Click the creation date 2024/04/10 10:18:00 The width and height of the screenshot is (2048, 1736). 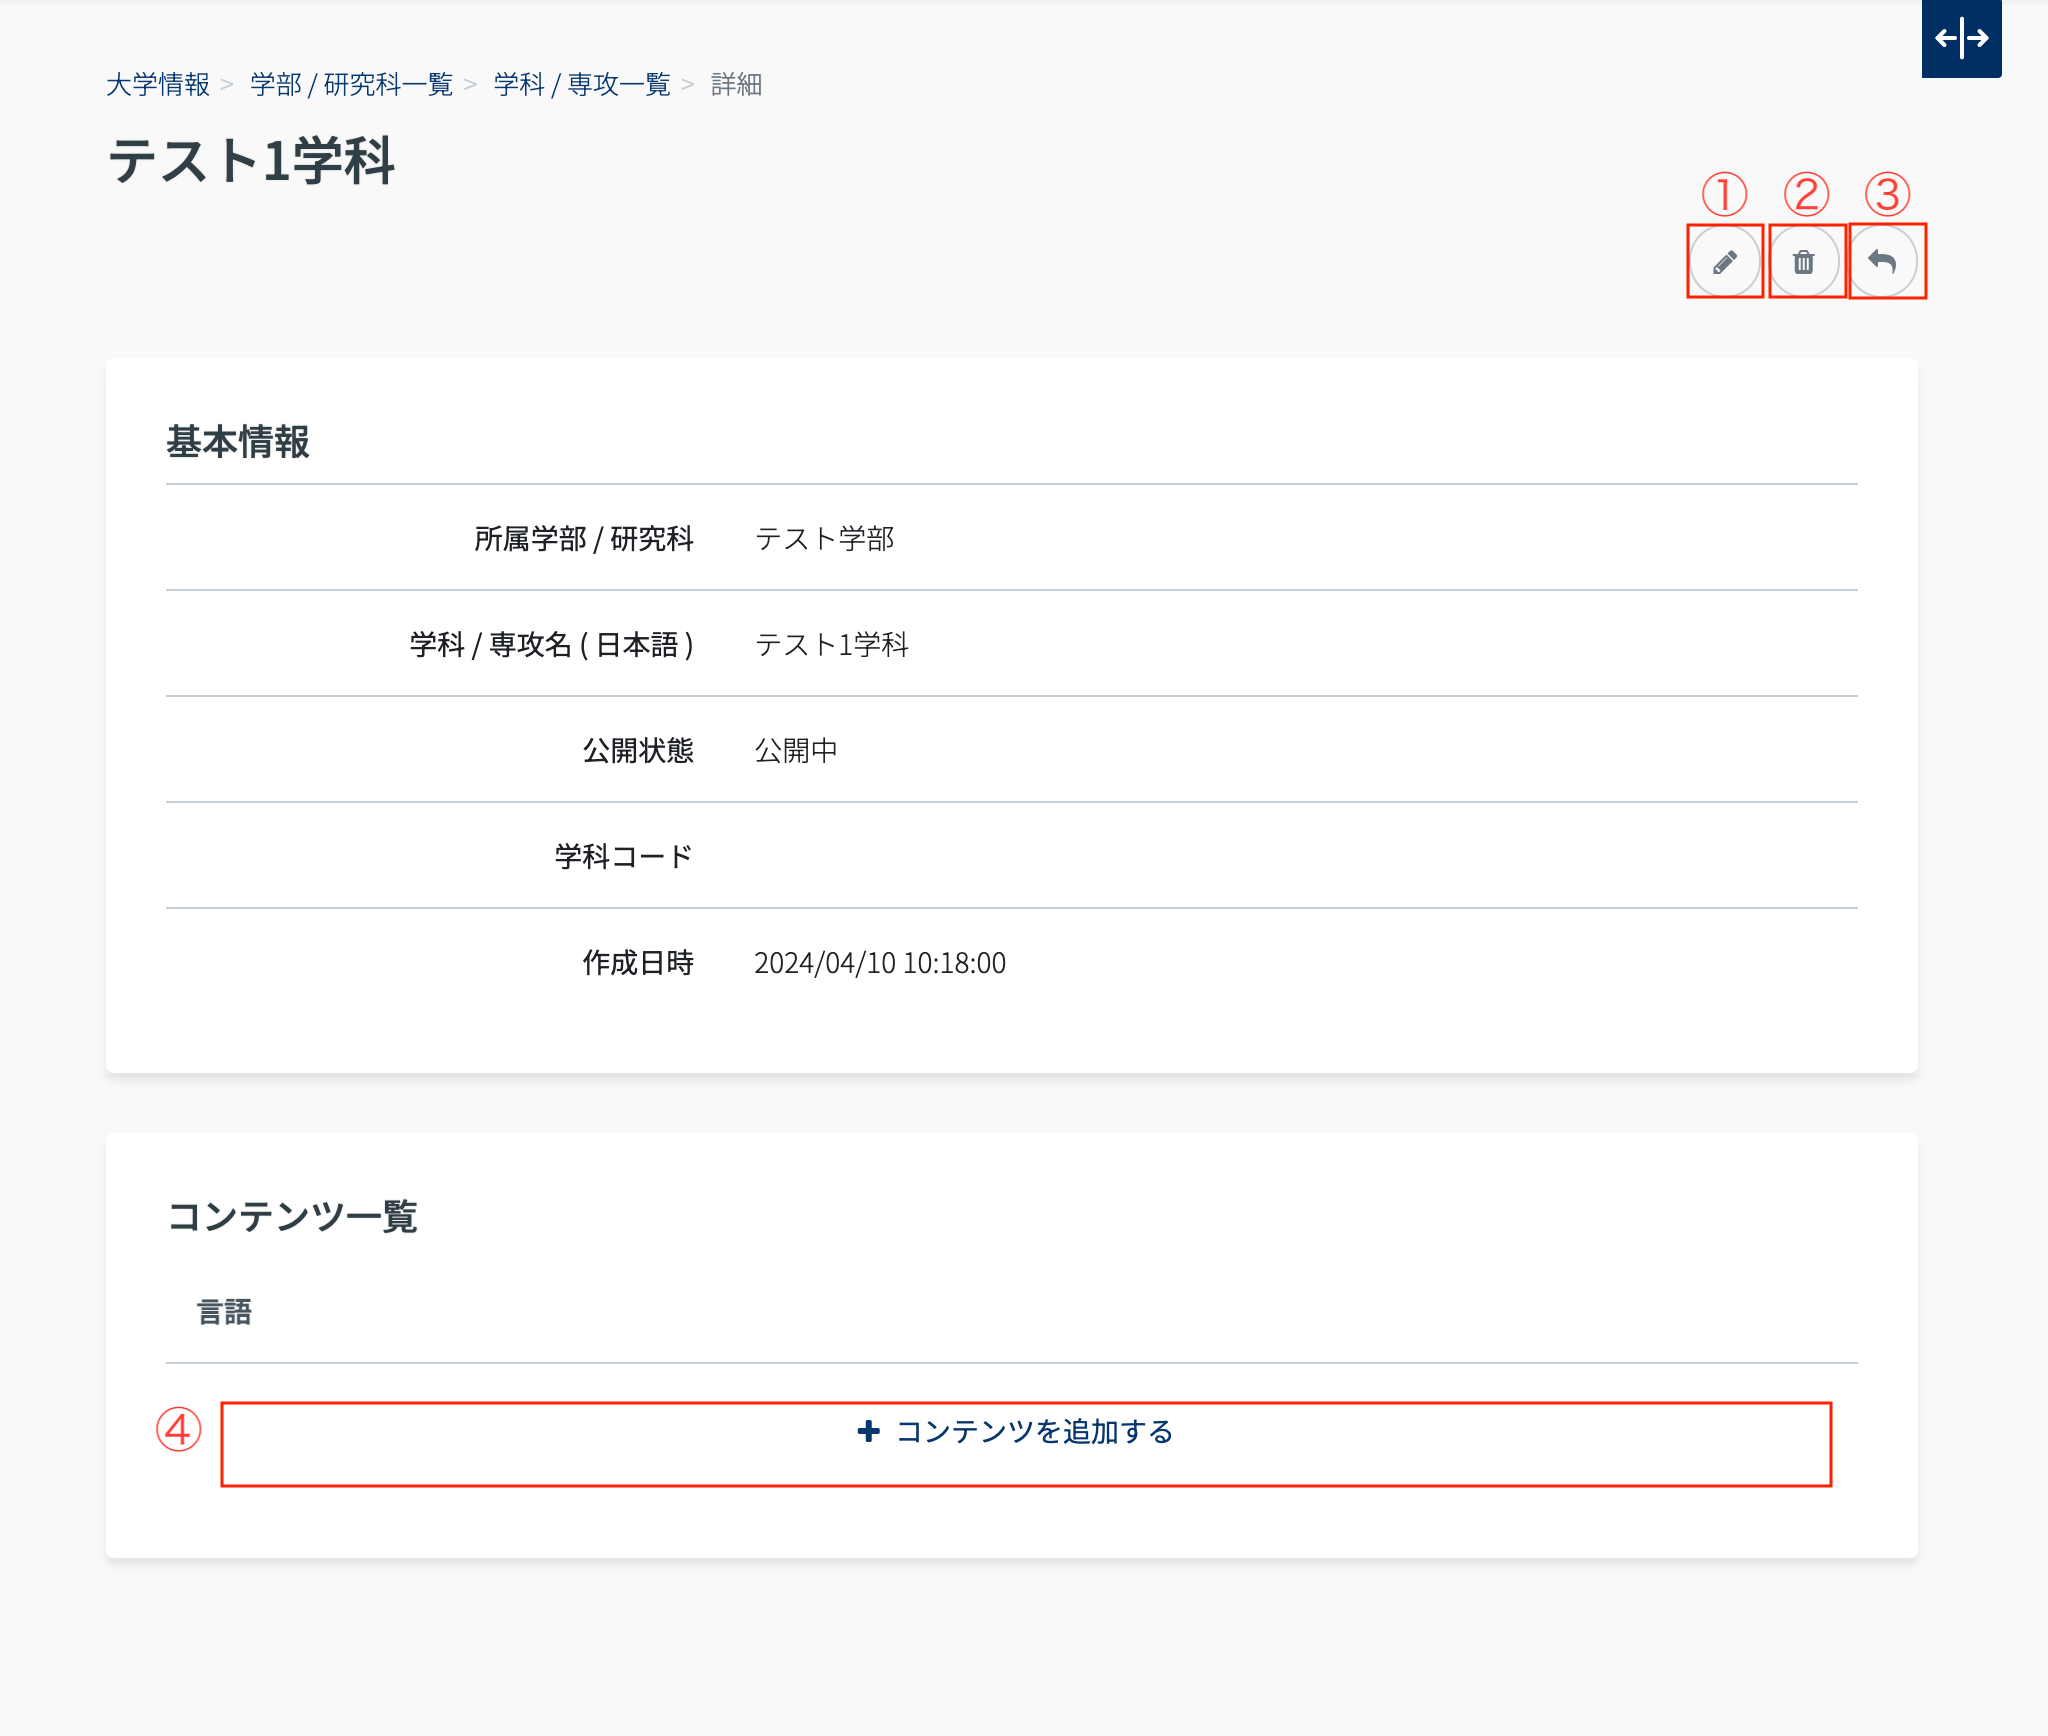[x=879, y=963]
